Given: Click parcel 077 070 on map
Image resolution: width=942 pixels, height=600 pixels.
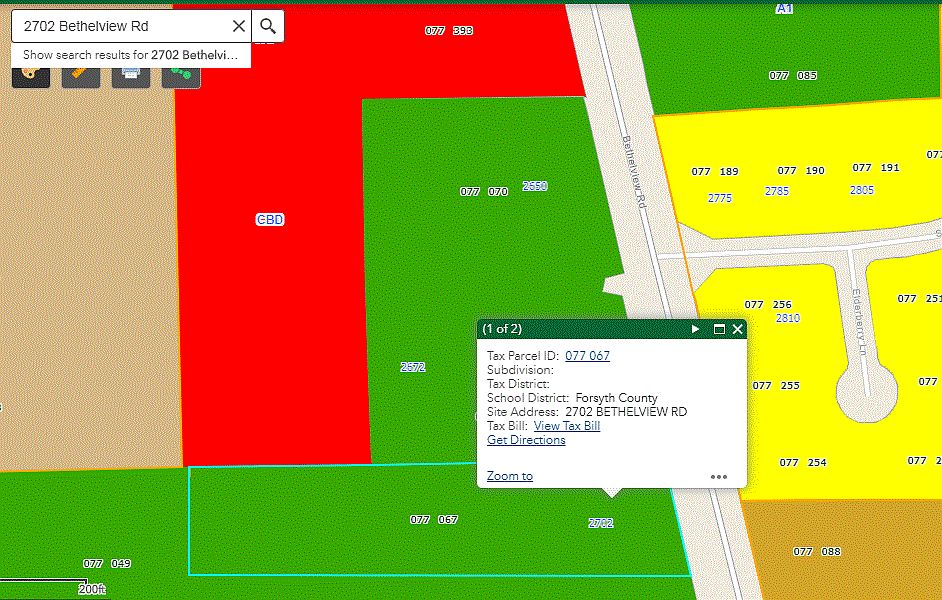Looking at the screenshot, I should click(484, 192).
